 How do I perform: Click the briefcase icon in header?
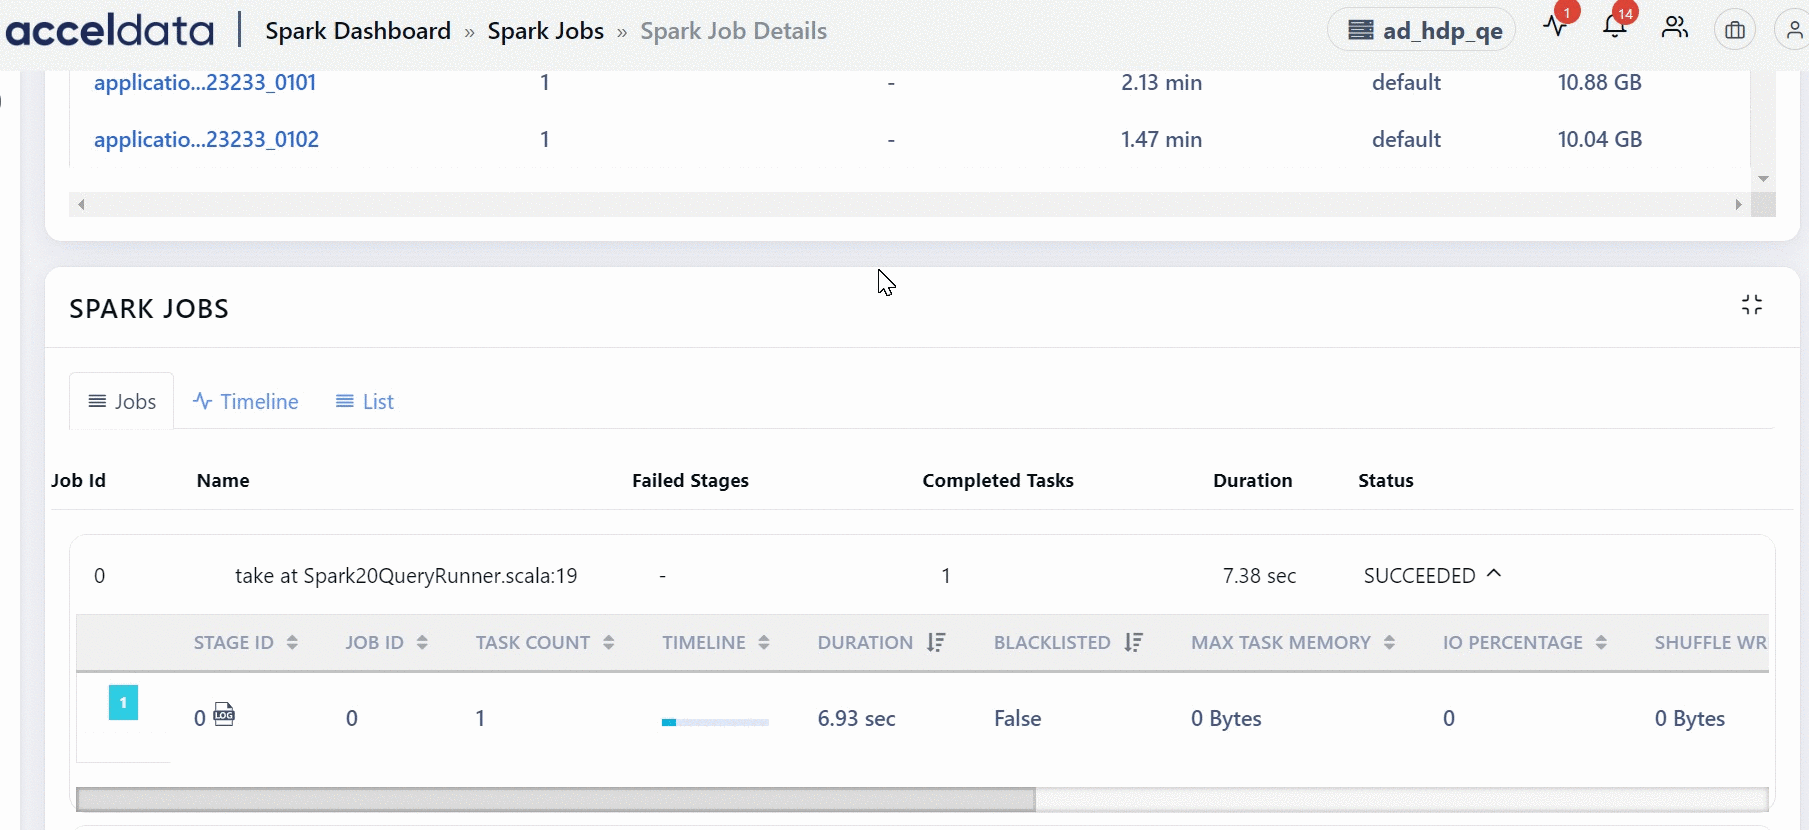1735,30
